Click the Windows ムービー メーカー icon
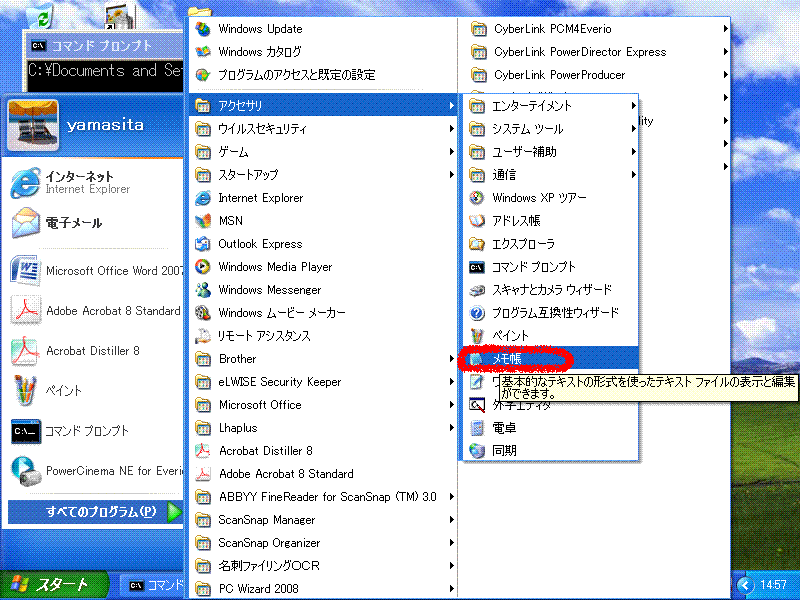800x600 pixels. point(203,313)
